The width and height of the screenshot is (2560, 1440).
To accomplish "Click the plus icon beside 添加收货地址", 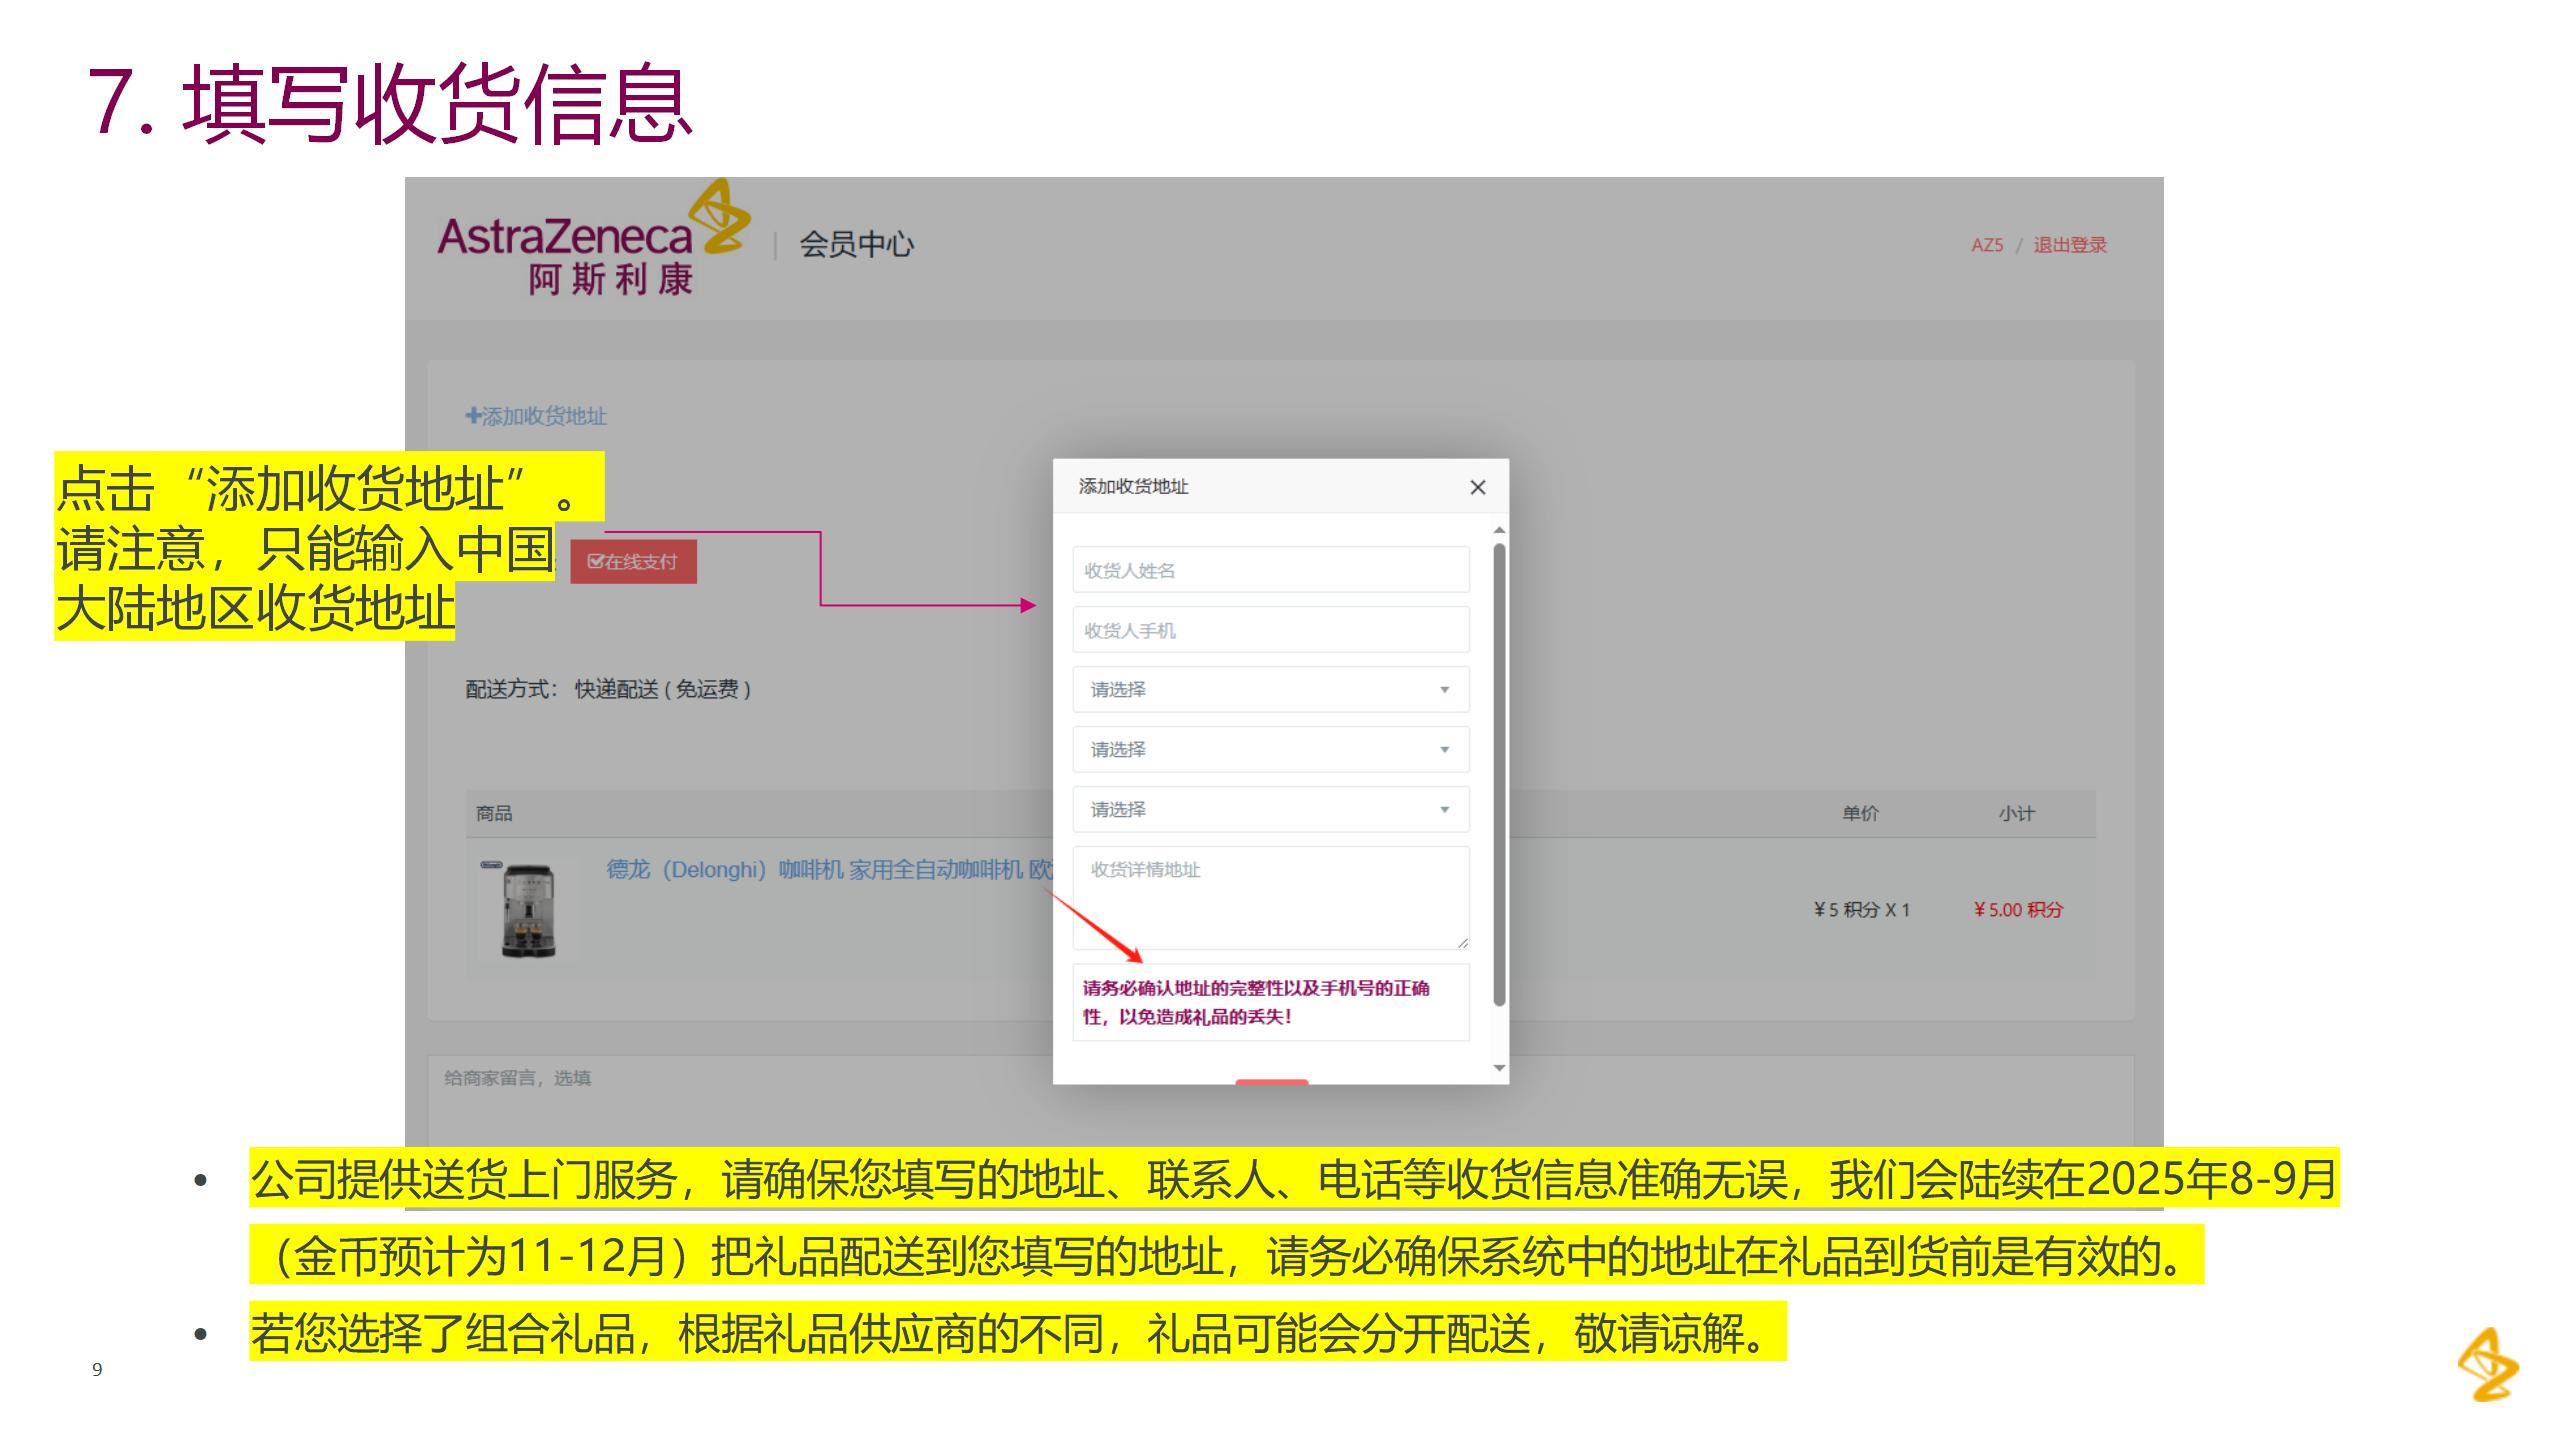I will (x=473, y=416).
